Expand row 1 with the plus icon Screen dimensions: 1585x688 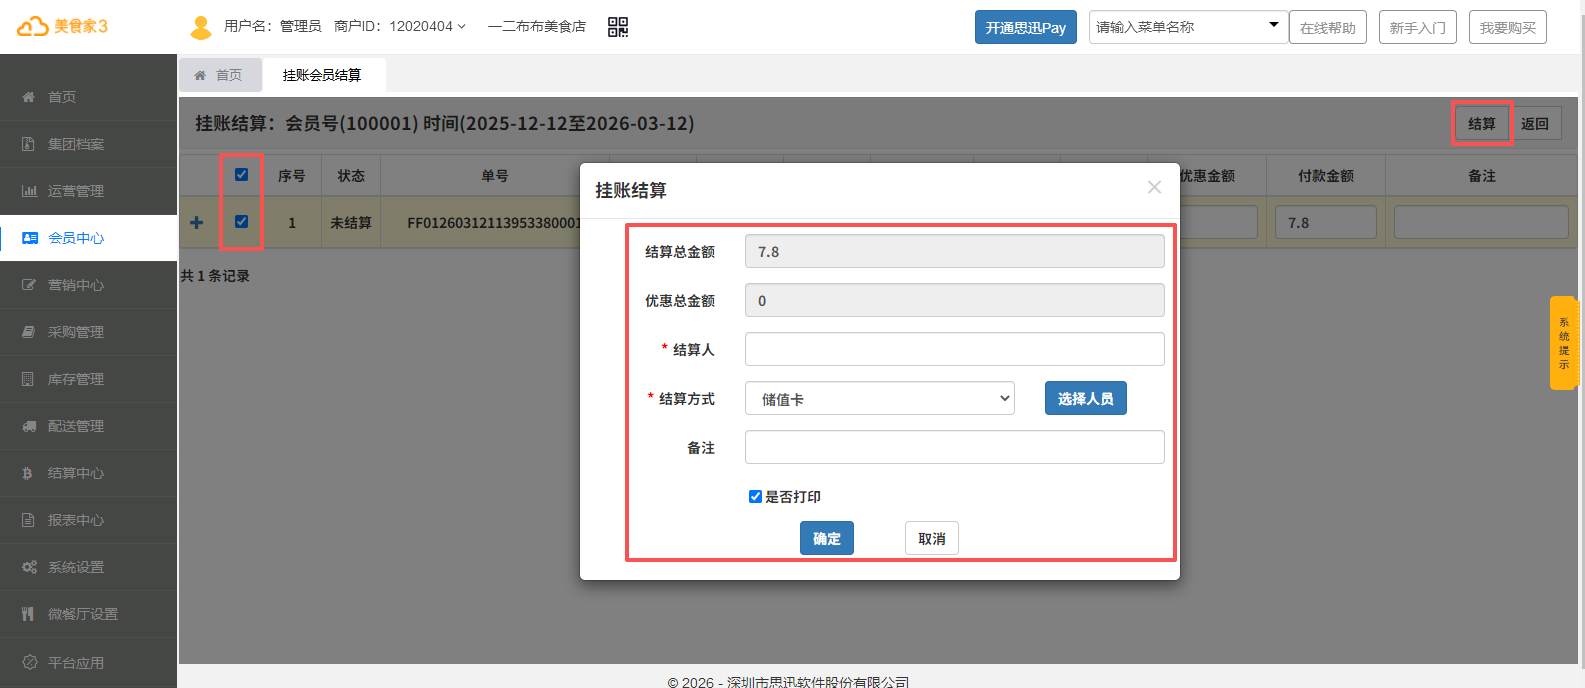(197, 222)
